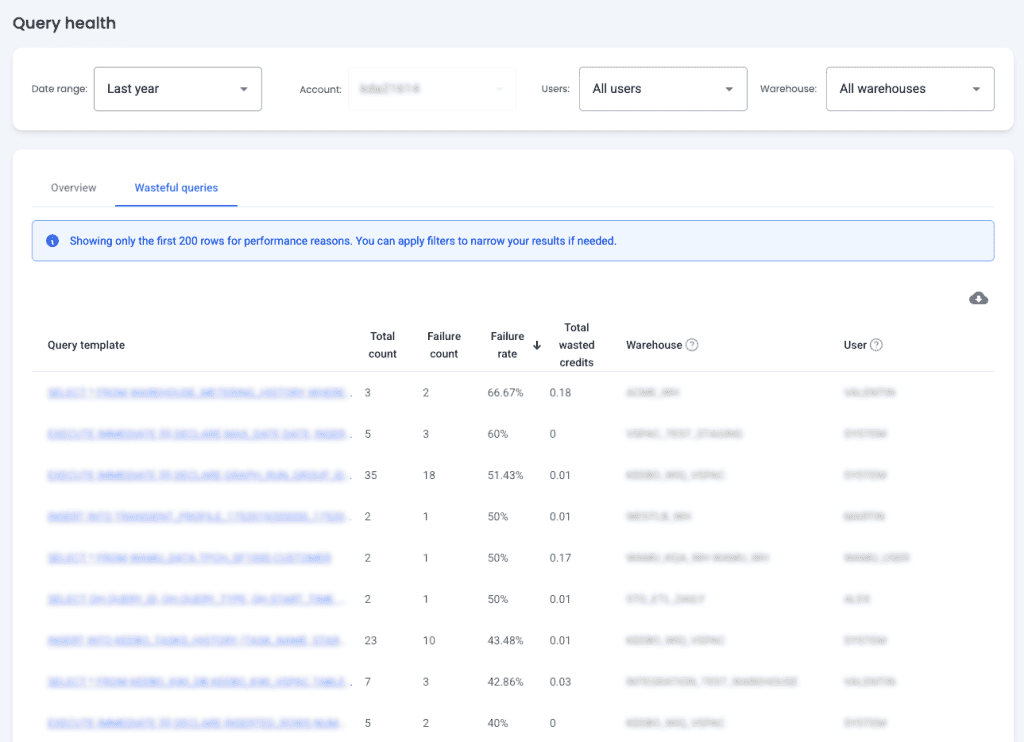Click total count value 35
Screen dimensions: 1024x742
coord(370,475)
